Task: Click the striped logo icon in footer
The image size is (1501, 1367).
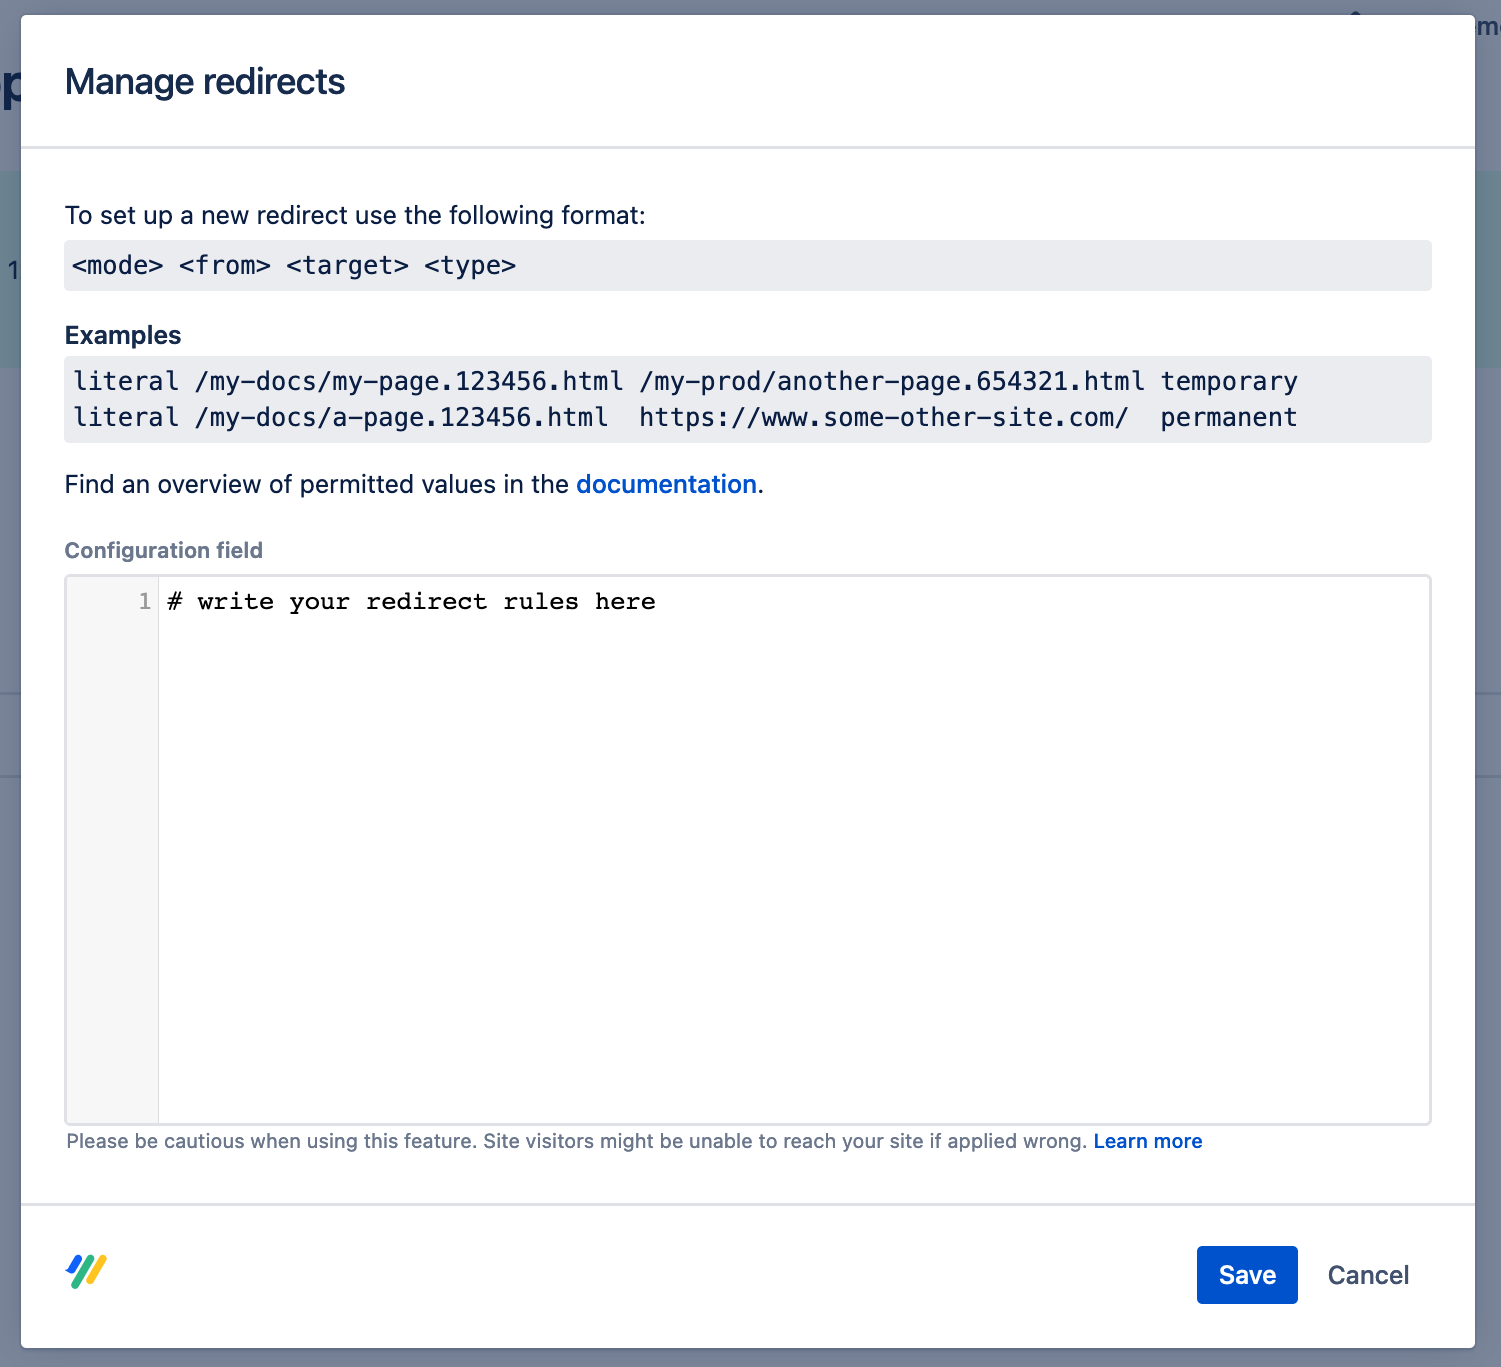Action: [x=87, y=1271]
